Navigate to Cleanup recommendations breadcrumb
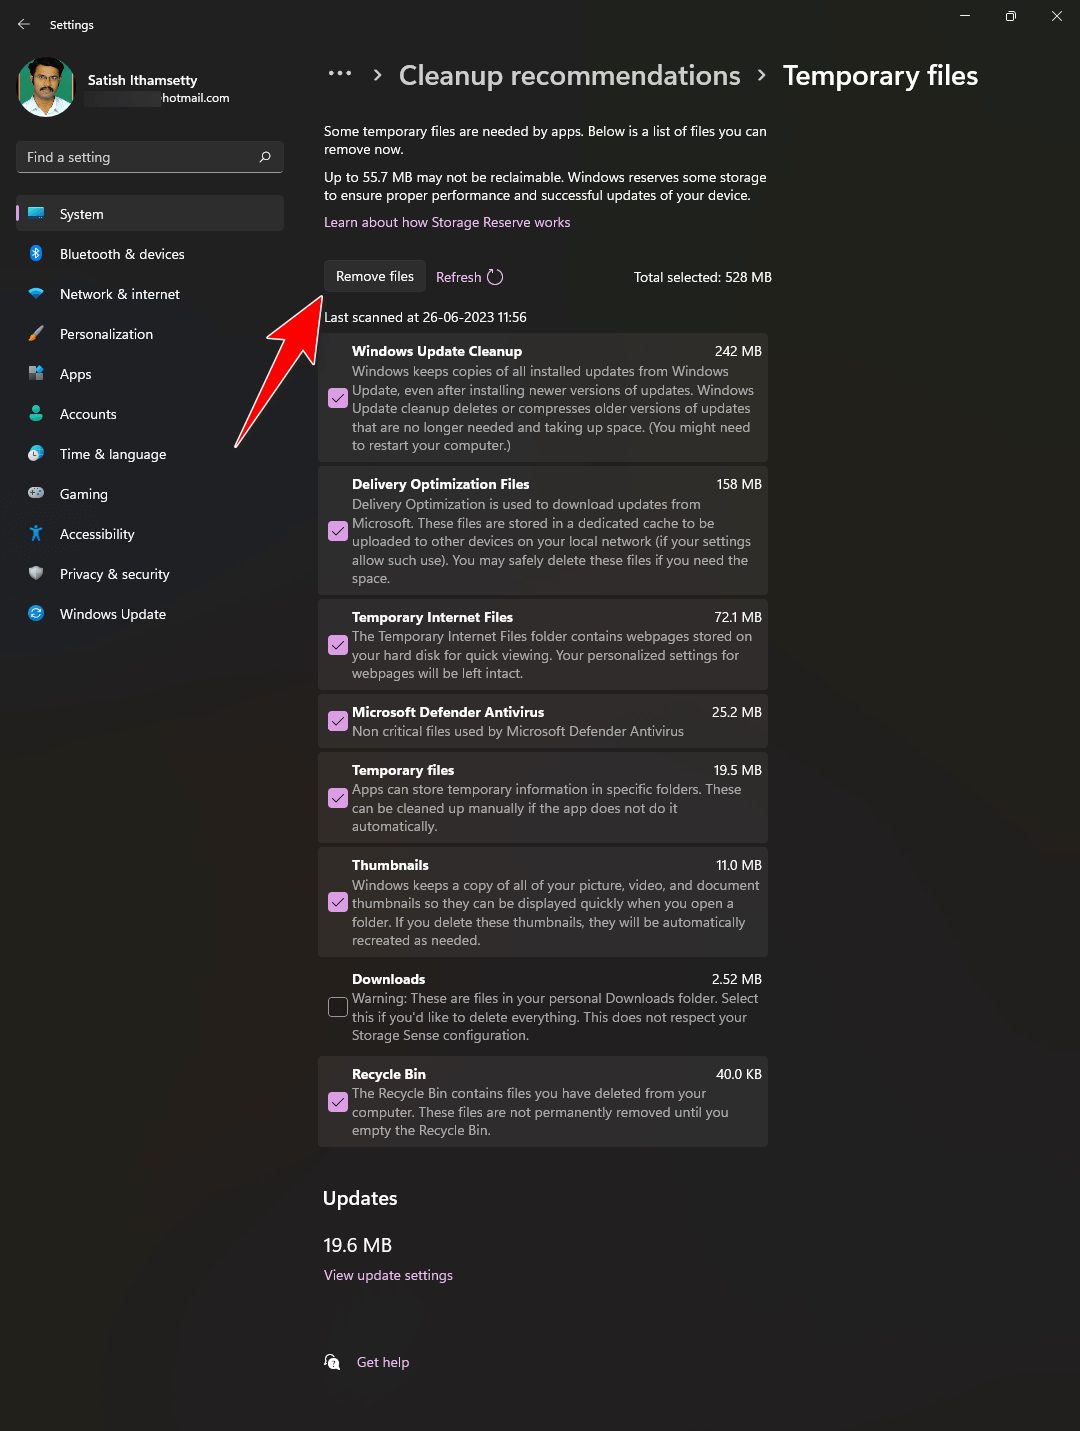Screen dimensions: 1080x1431 point(568,75)
